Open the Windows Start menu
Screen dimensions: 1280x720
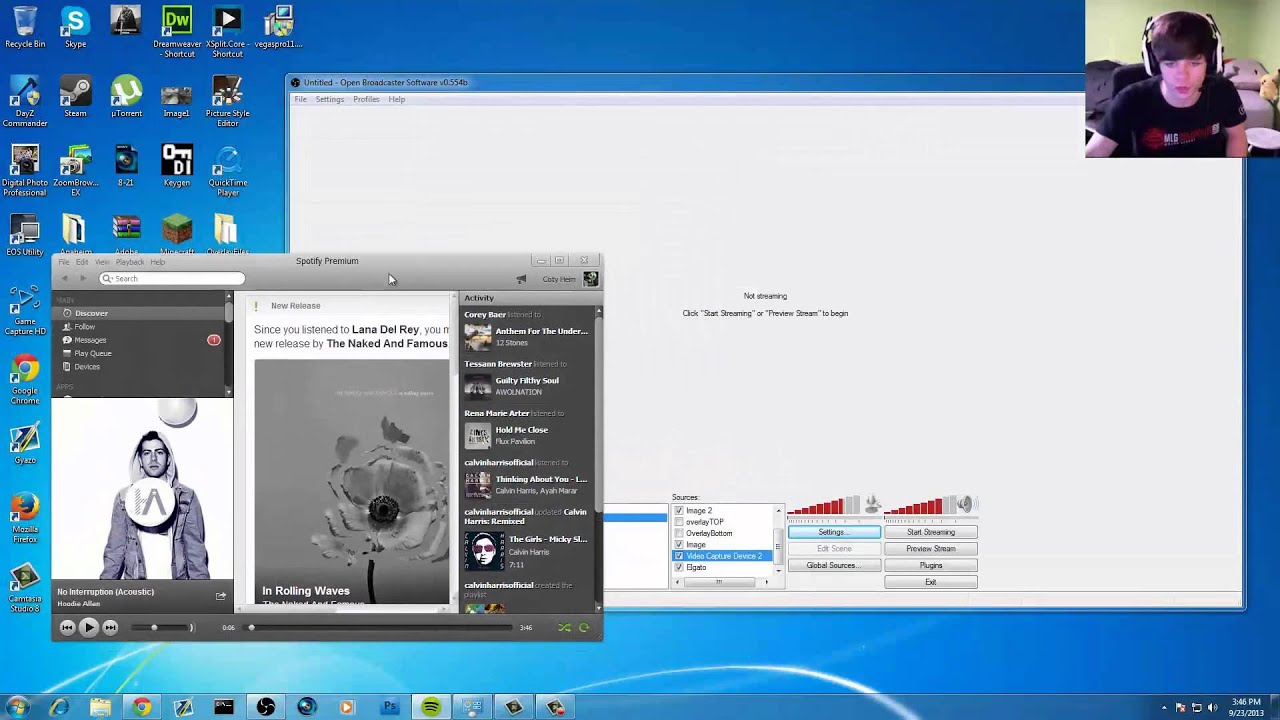[x=17, y=707]
